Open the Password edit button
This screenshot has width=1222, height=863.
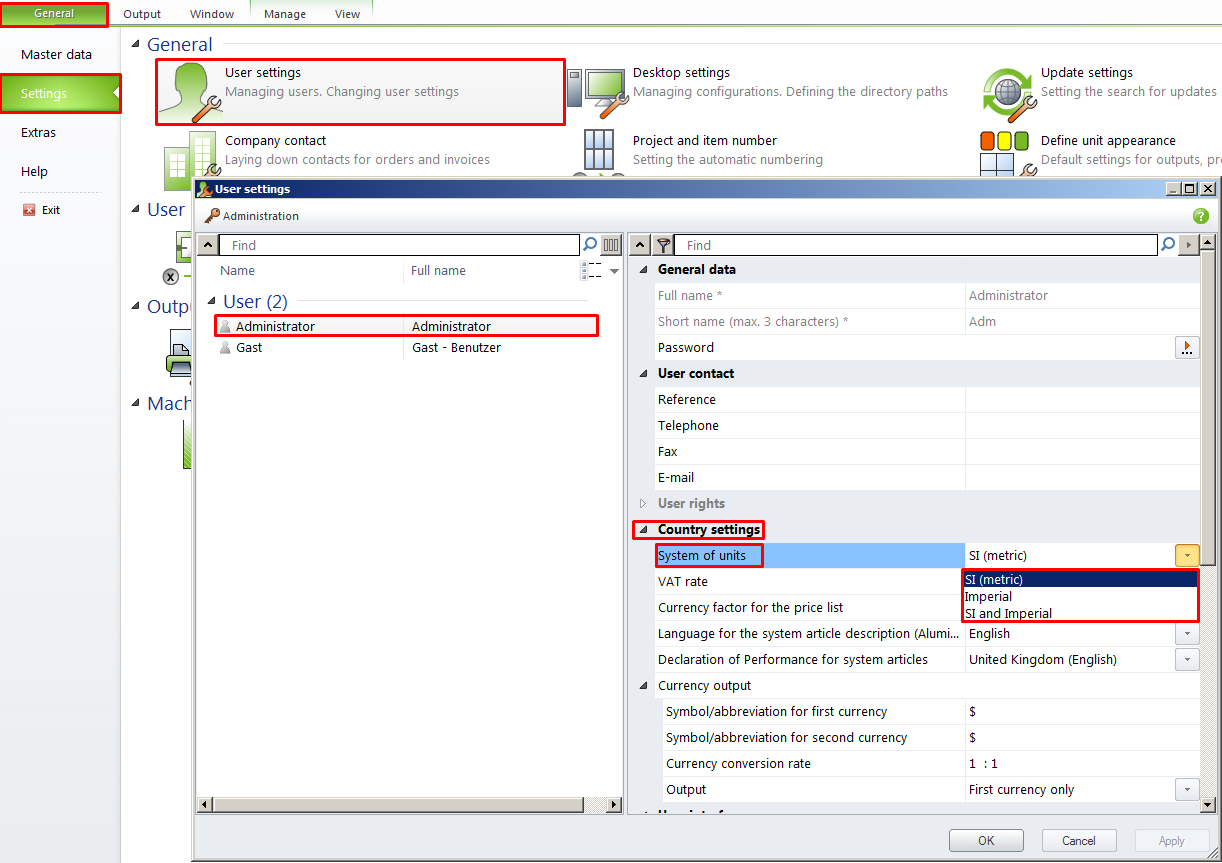1186,348
